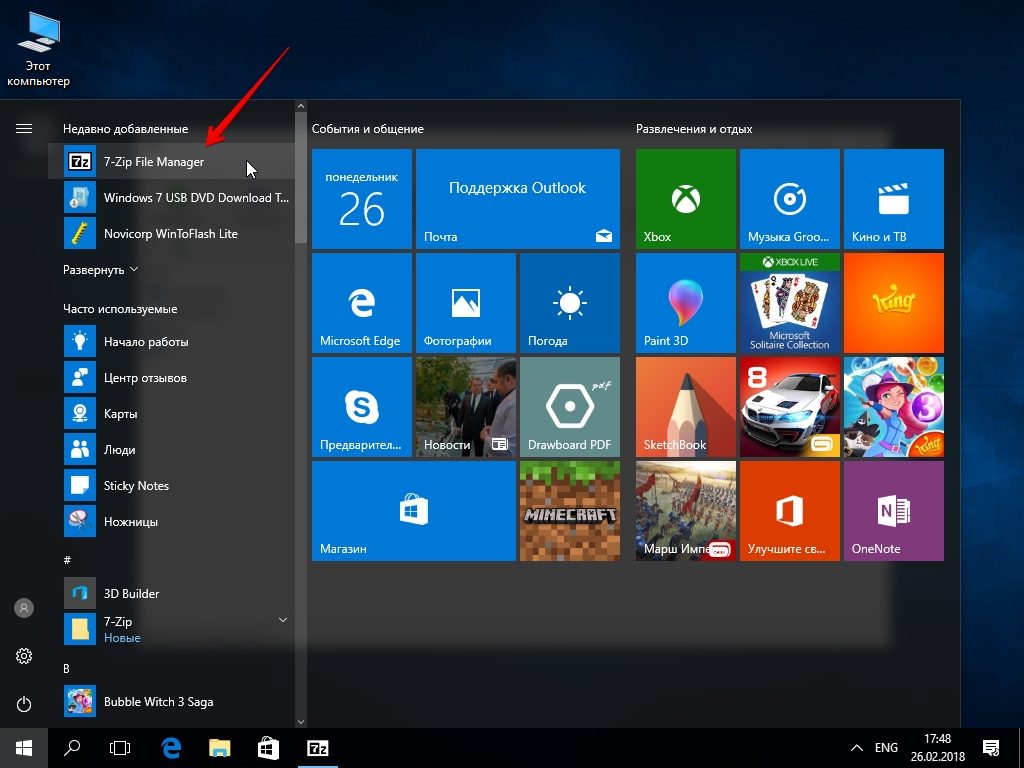The image size is (1024, 768).
Task: Open Microsoft Solitaire Collection tile
Action: click(790, 303)
